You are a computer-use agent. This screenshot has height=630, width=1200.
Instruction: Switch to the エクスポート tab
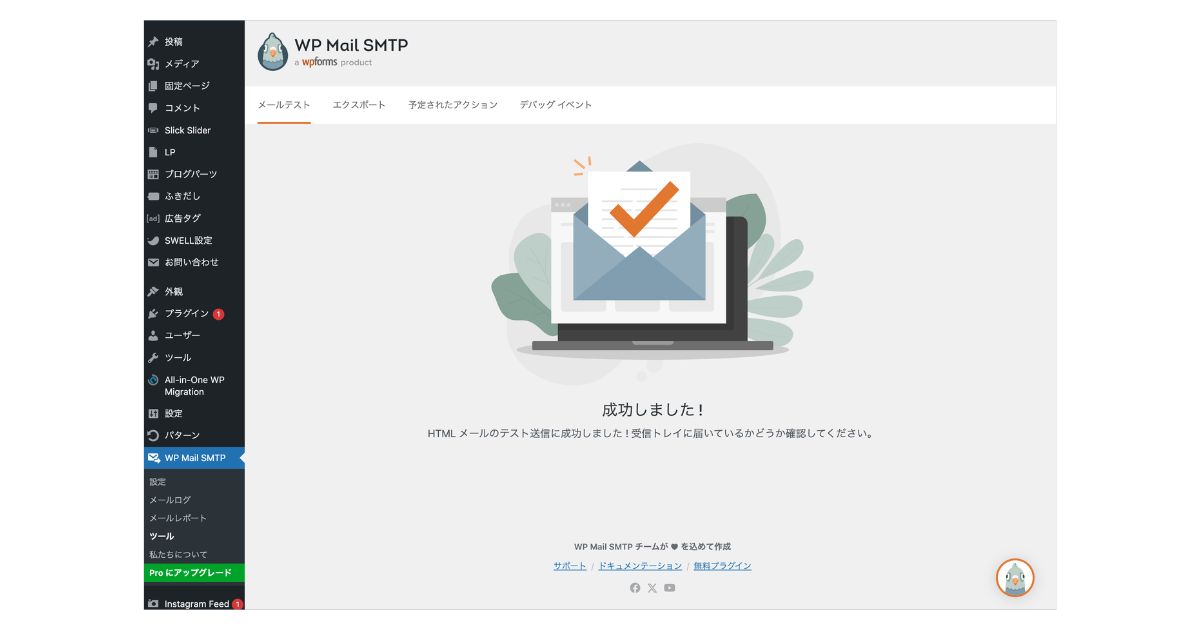(x=359, y=105)
